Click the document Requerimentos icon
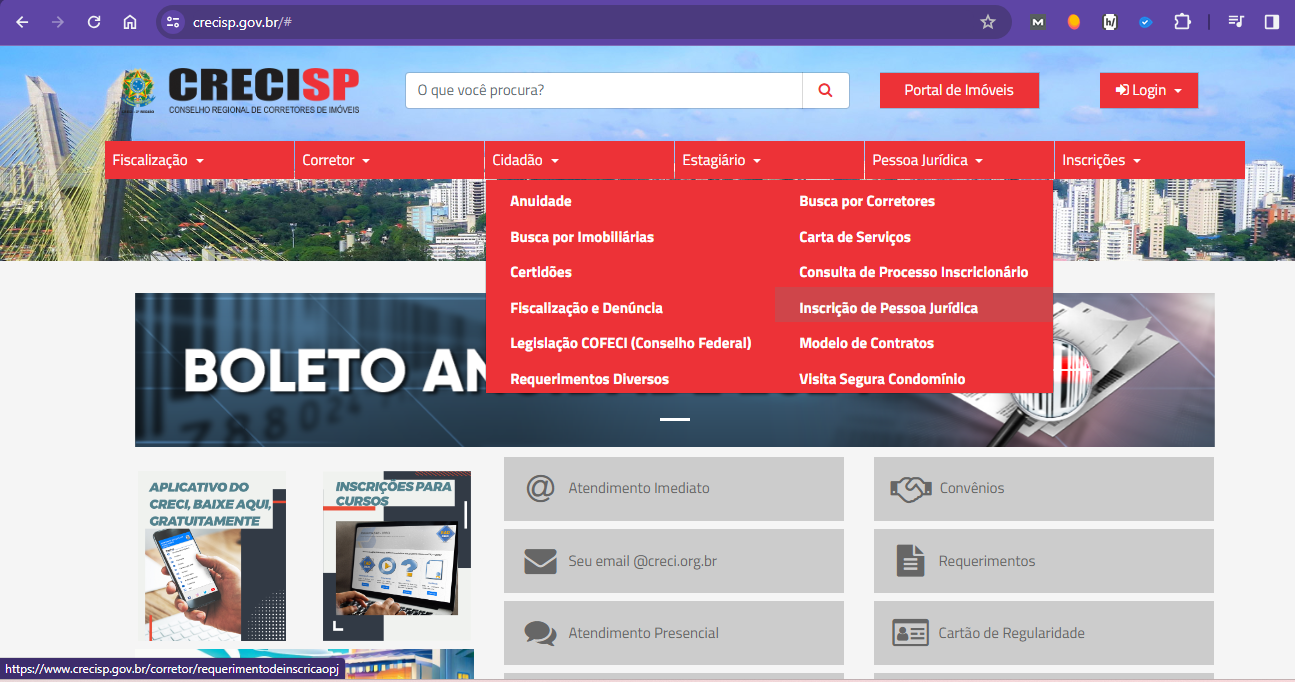1295x682 pixels. (910, 561)
